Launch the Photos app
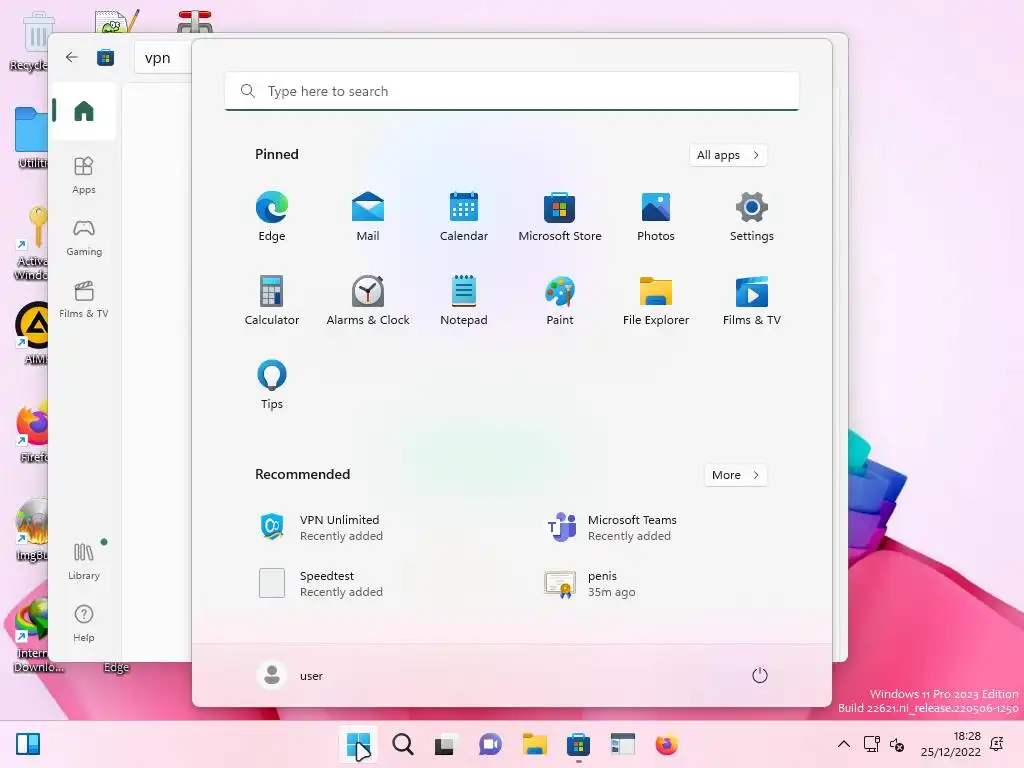 click(656, 216)
